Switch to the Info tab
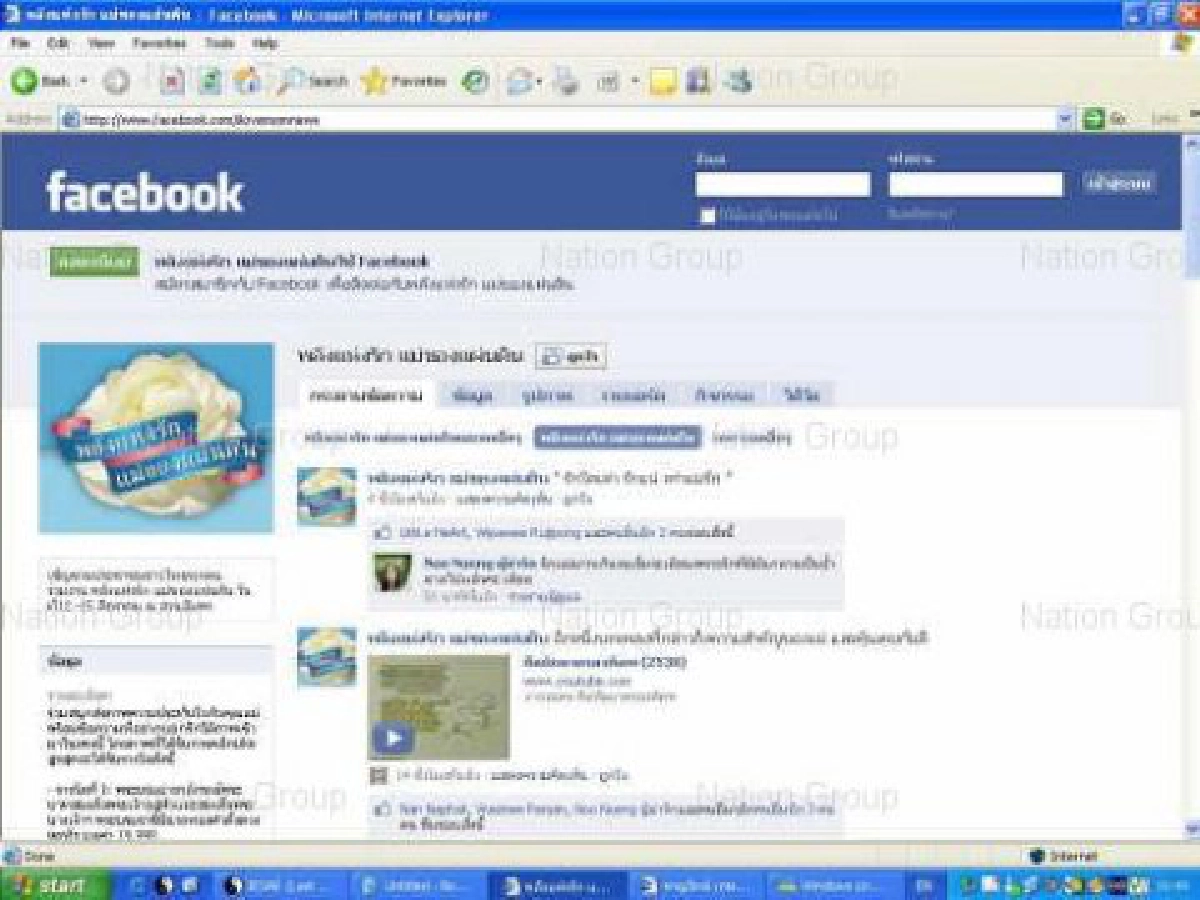Image resolution: width=1200 pixels, height=900 pixels. (x=472, y=395)
